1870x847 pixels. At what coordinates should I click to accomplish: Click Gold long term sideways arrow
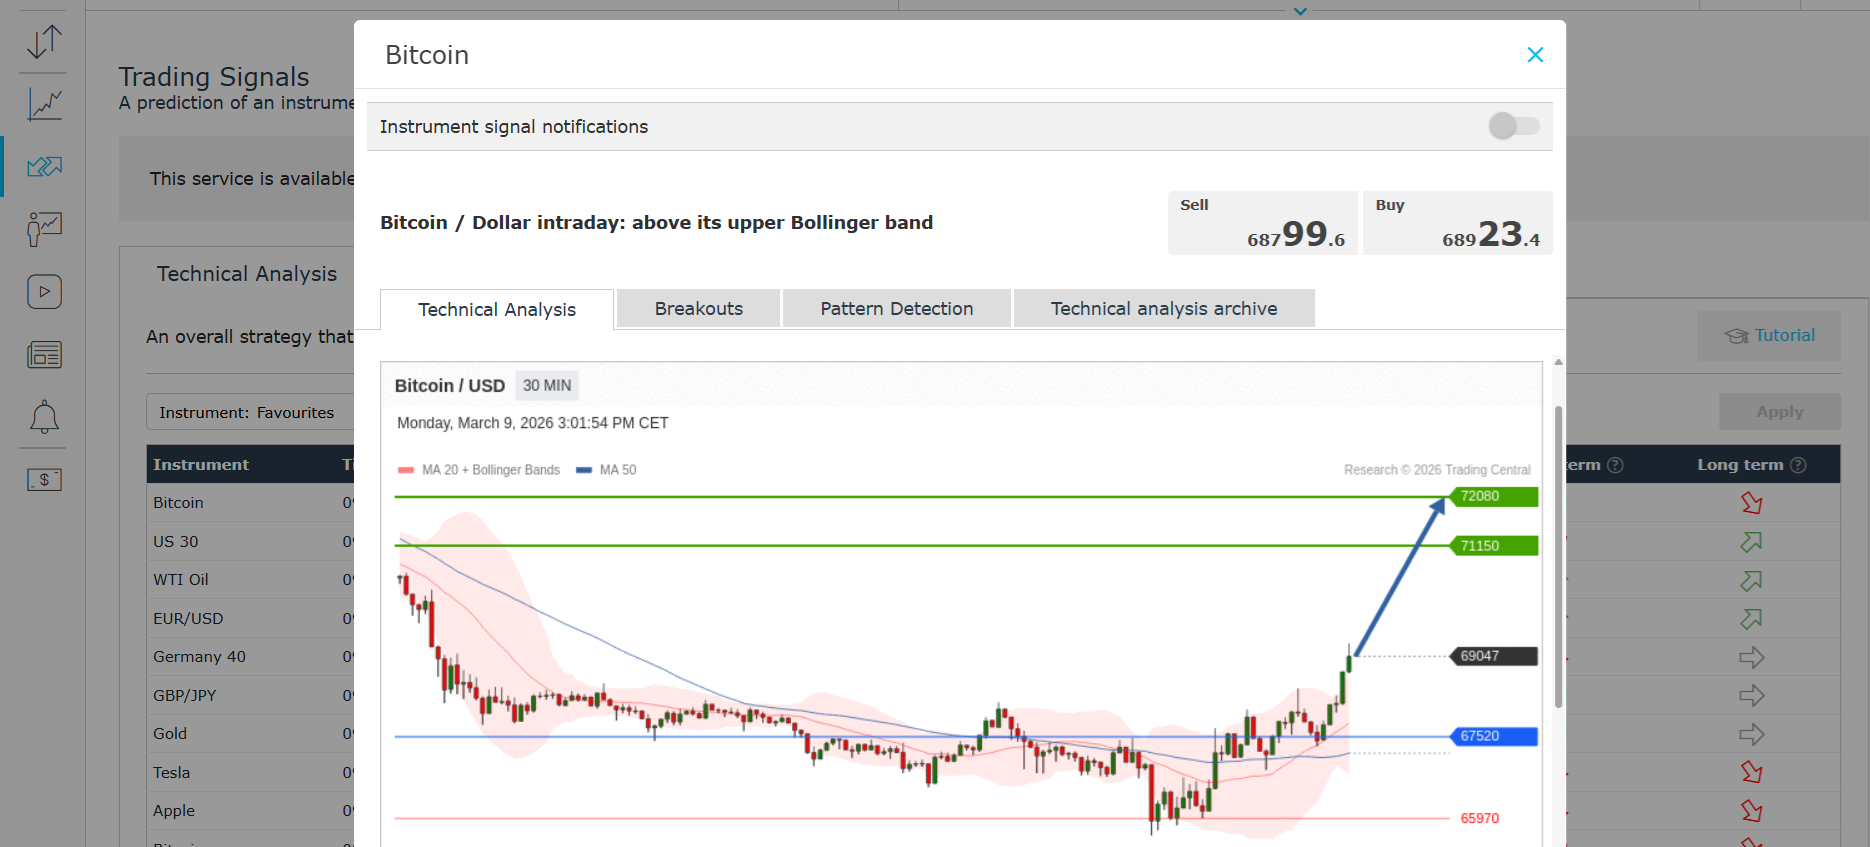tap(1751, 734)
